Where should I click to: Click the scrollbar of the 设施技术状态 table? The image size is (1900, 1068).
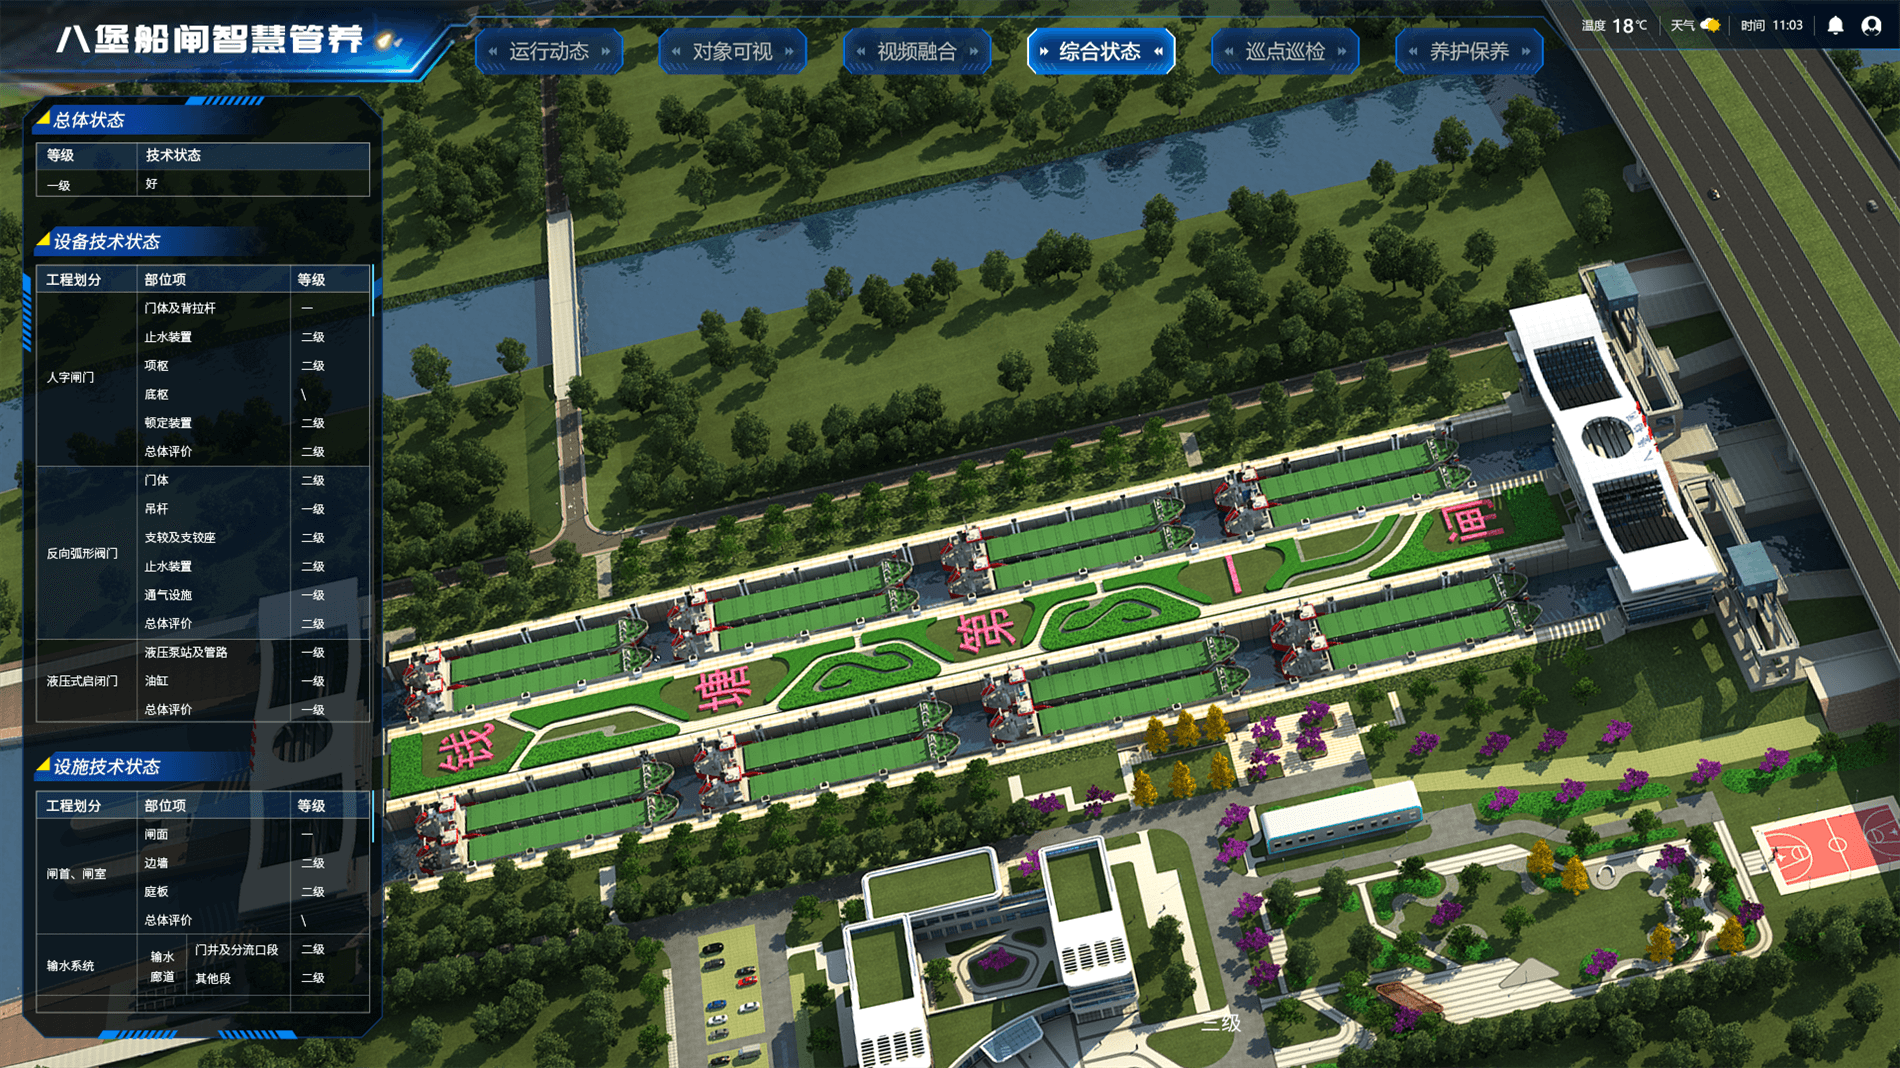373,816
